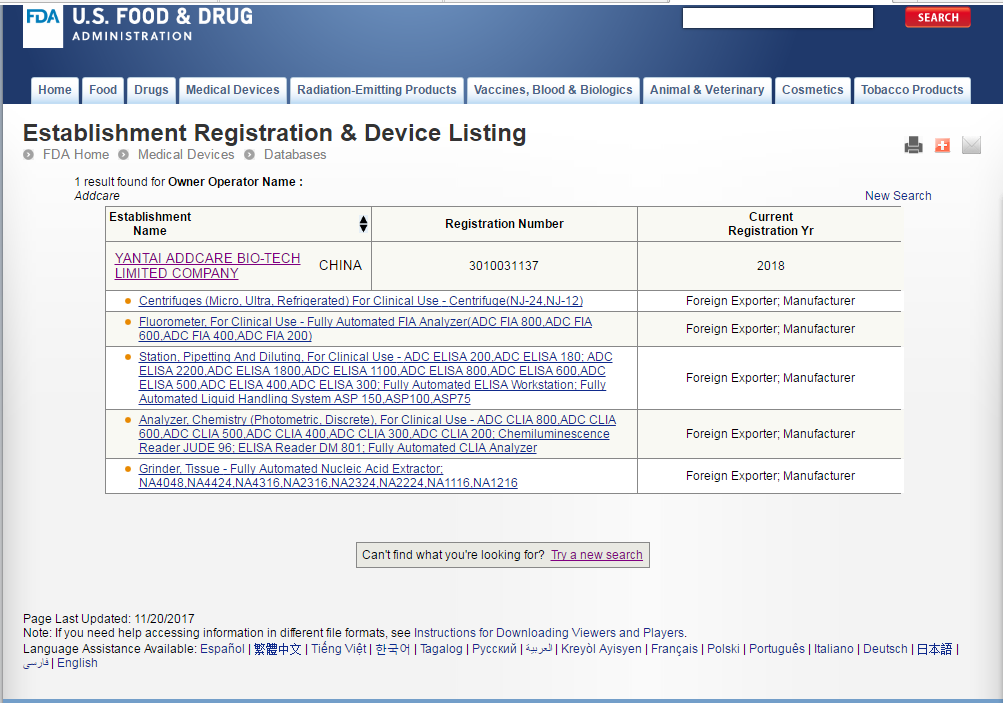Go to Medical Devices breadcrumb link
The image size is (1003, 703).
pos(186,155)
